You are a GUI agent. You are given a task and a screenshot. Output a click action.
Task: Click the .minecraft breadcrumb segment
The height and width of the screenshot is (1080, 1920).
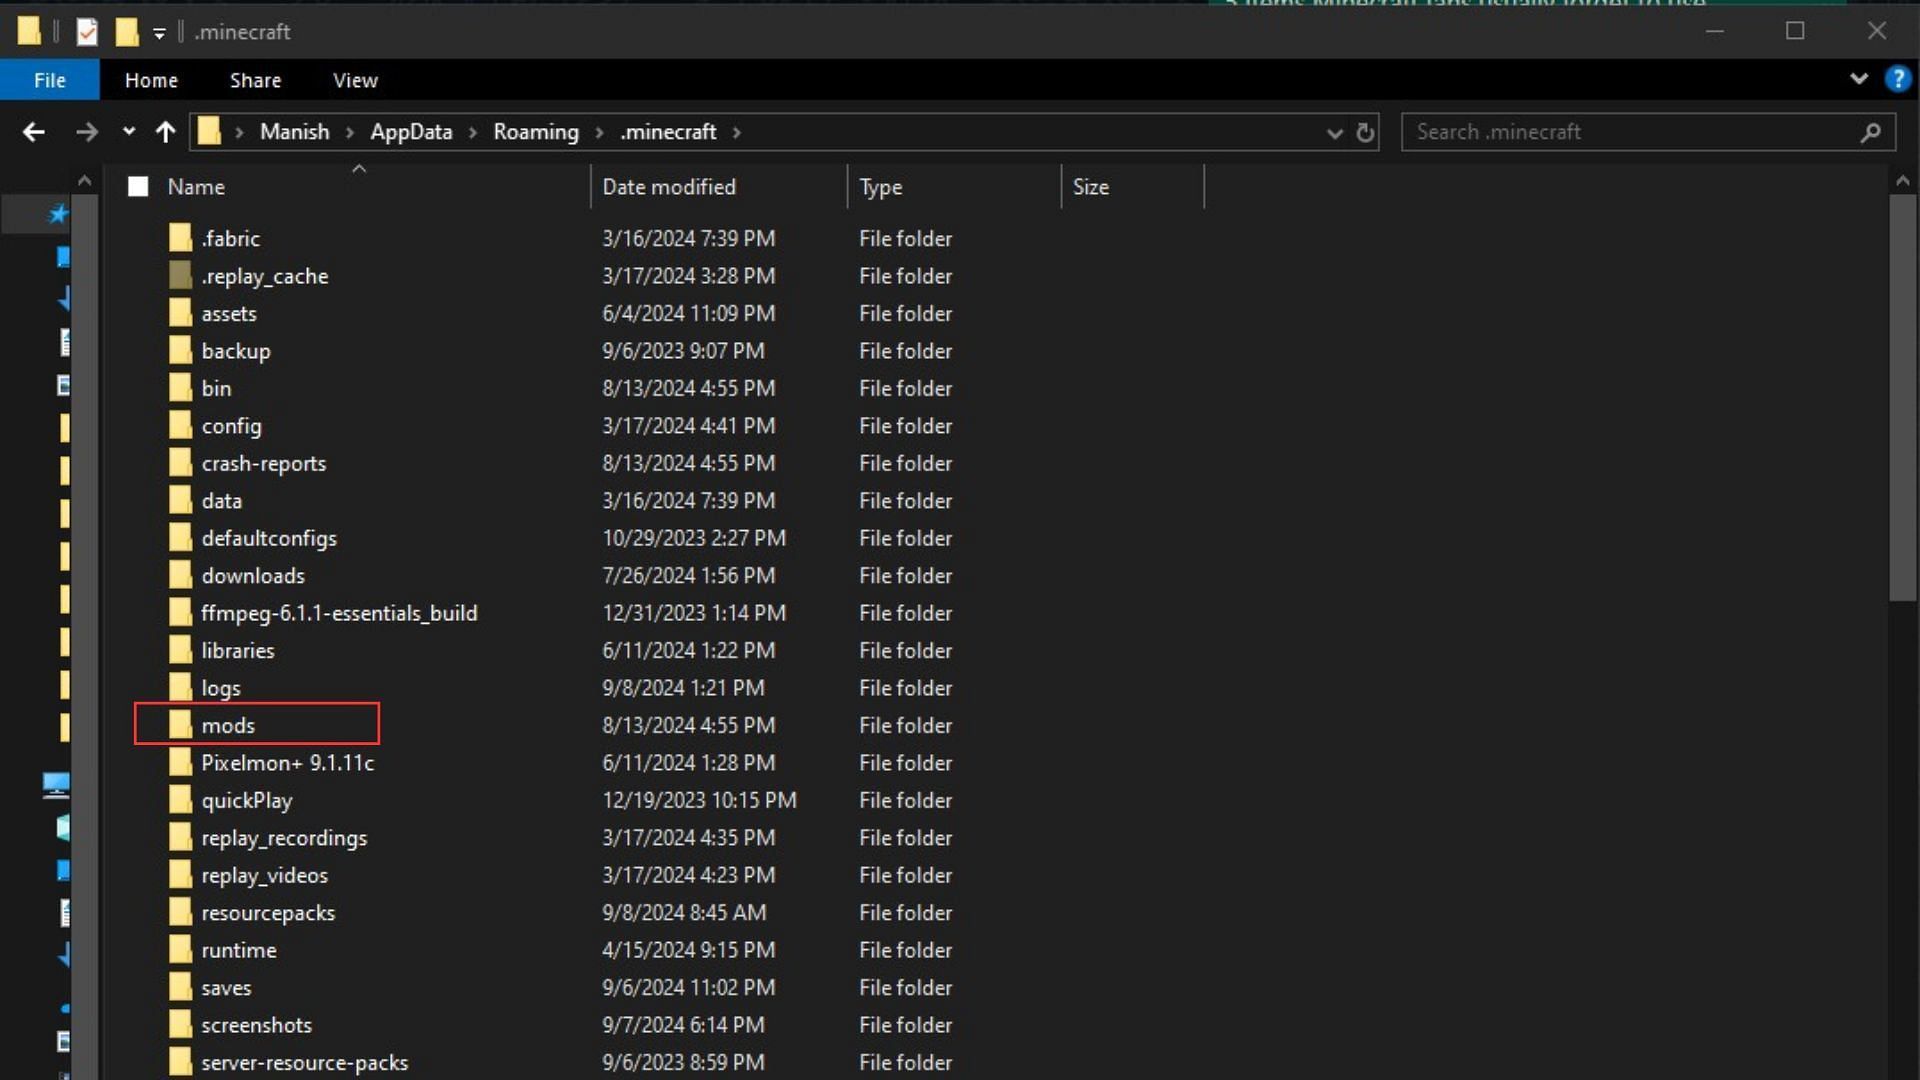668,132
